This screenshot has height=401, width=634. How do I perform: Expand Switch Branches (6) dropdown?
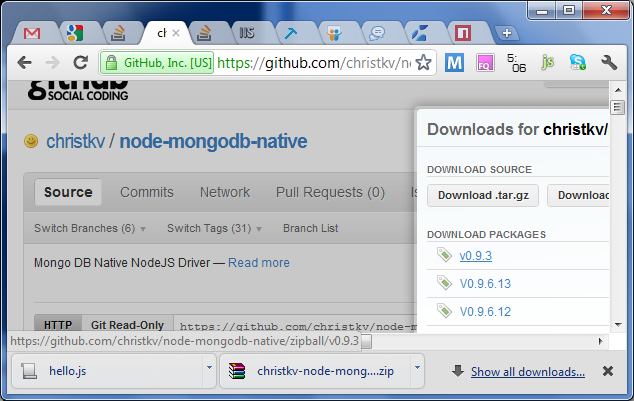point(90,228)
